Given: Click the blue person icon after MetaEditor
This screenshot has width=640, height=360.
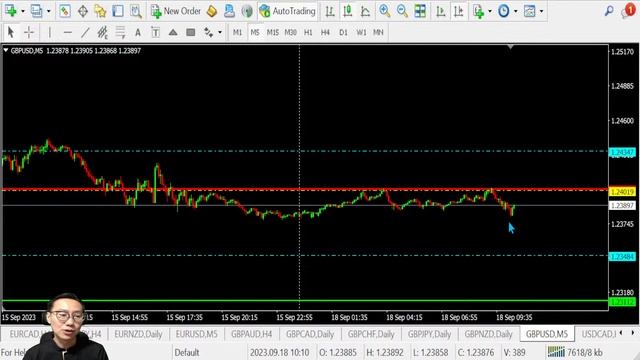Looking at the screenshot, I should pyautogui.click(x=229, y=11).
